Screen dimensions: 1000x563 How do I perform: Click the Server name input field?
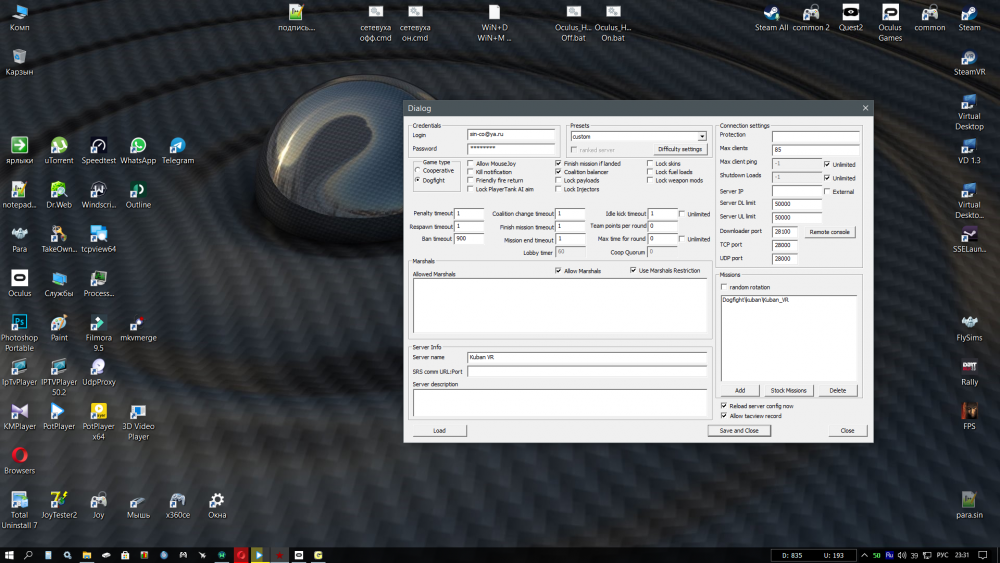tap(587, 356)
